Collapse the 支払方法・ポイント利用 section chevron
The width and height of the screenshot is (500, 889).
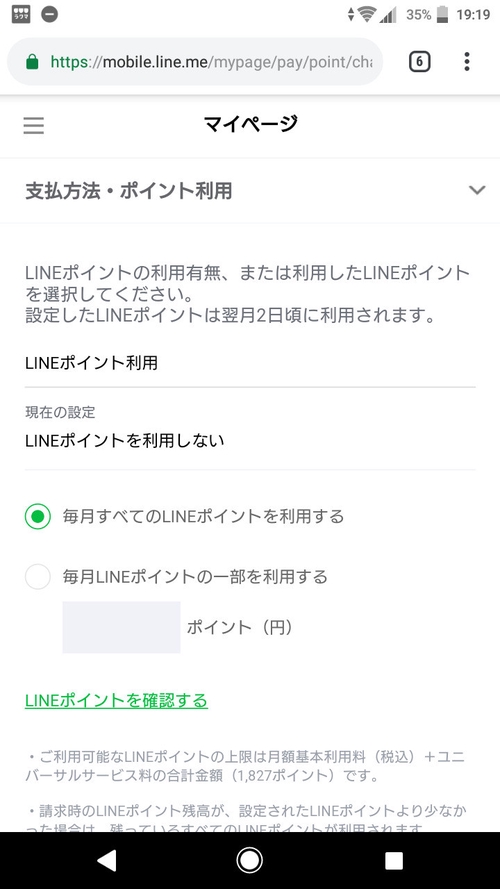pyautogui.click(x=477, y=190)
